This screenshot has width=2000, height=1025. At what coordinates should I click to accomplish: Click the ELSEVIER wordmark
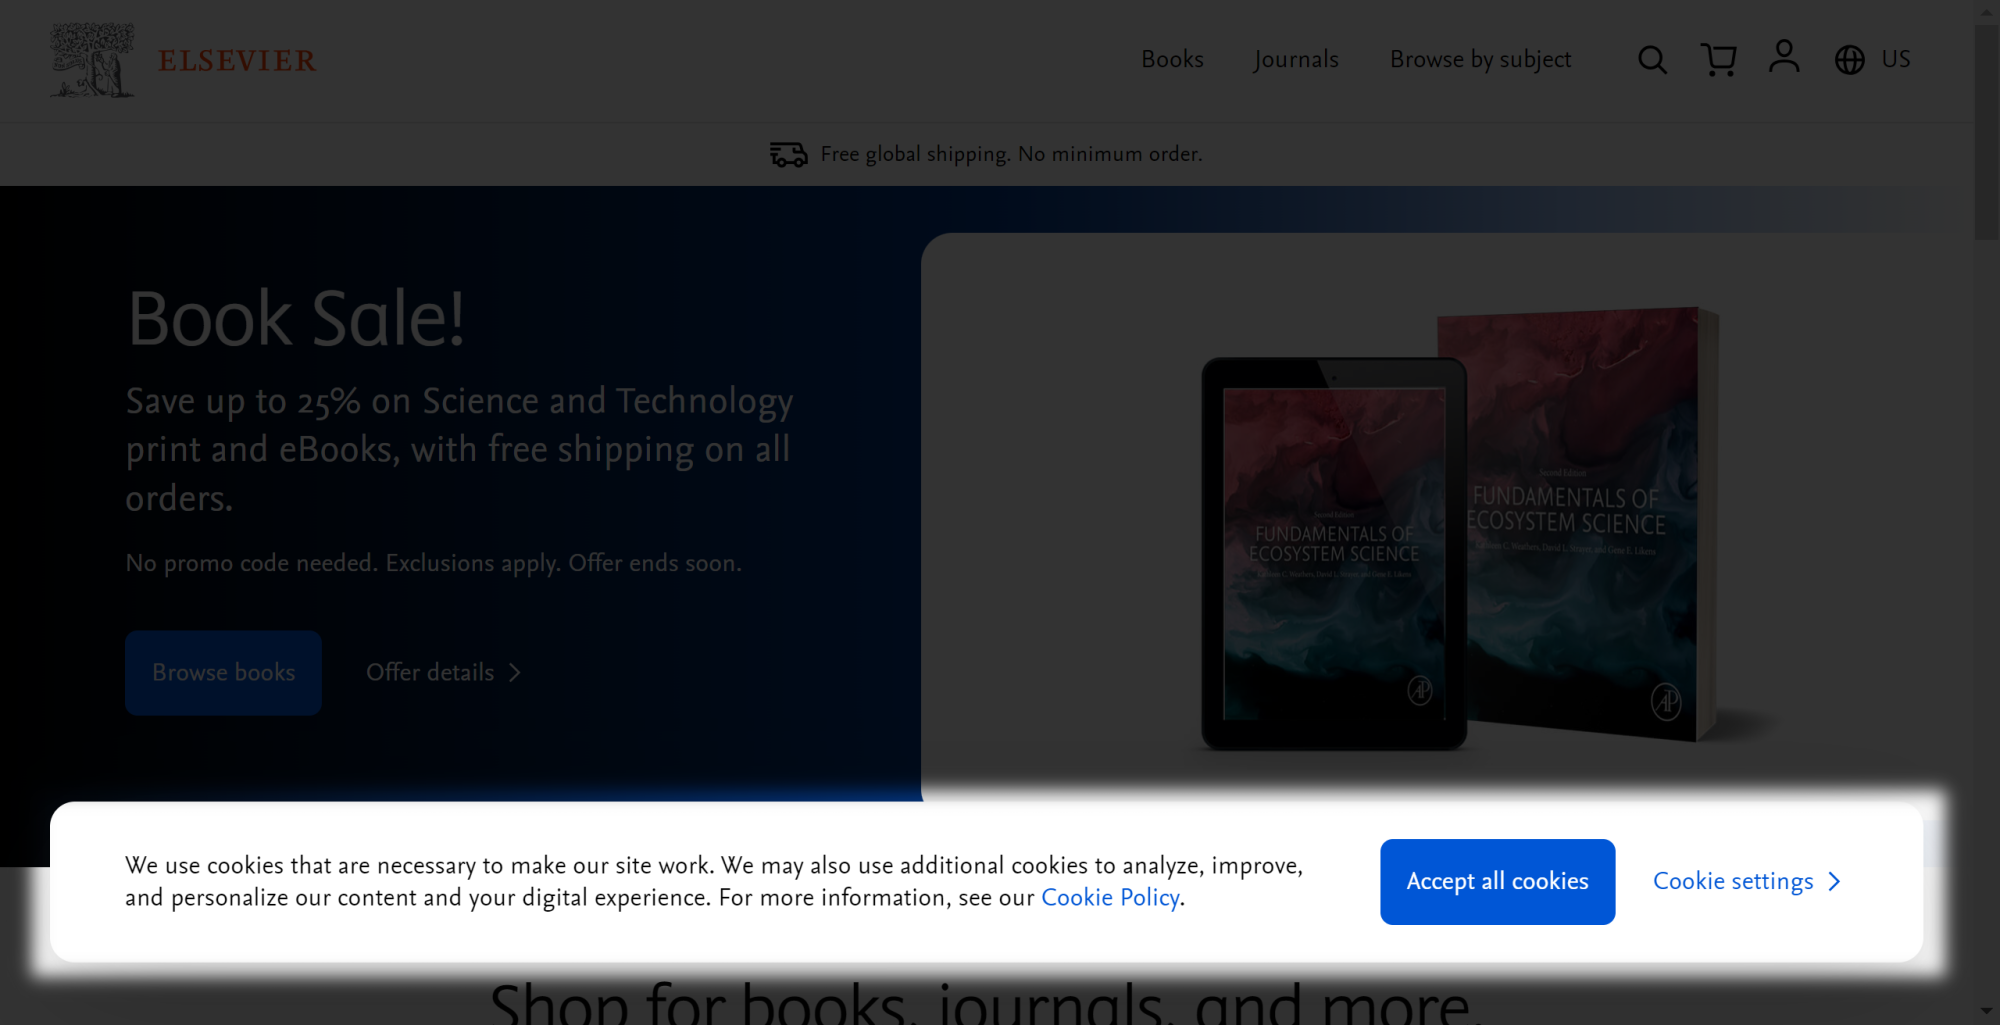[x=236, y=60]
